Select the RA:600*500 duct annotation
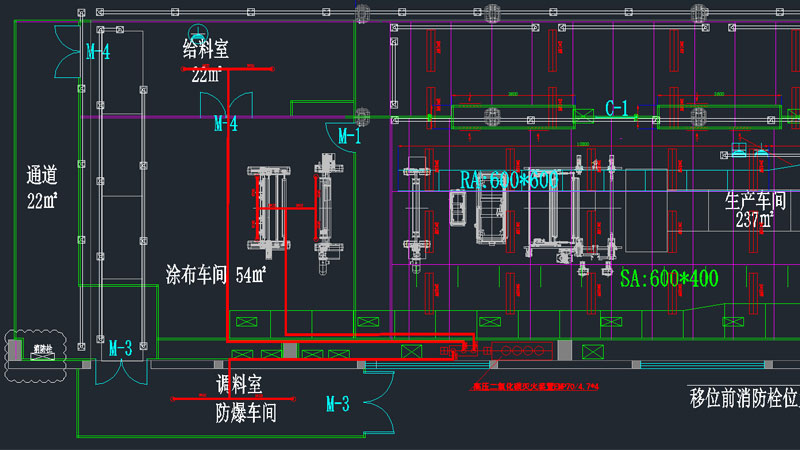 509,179
